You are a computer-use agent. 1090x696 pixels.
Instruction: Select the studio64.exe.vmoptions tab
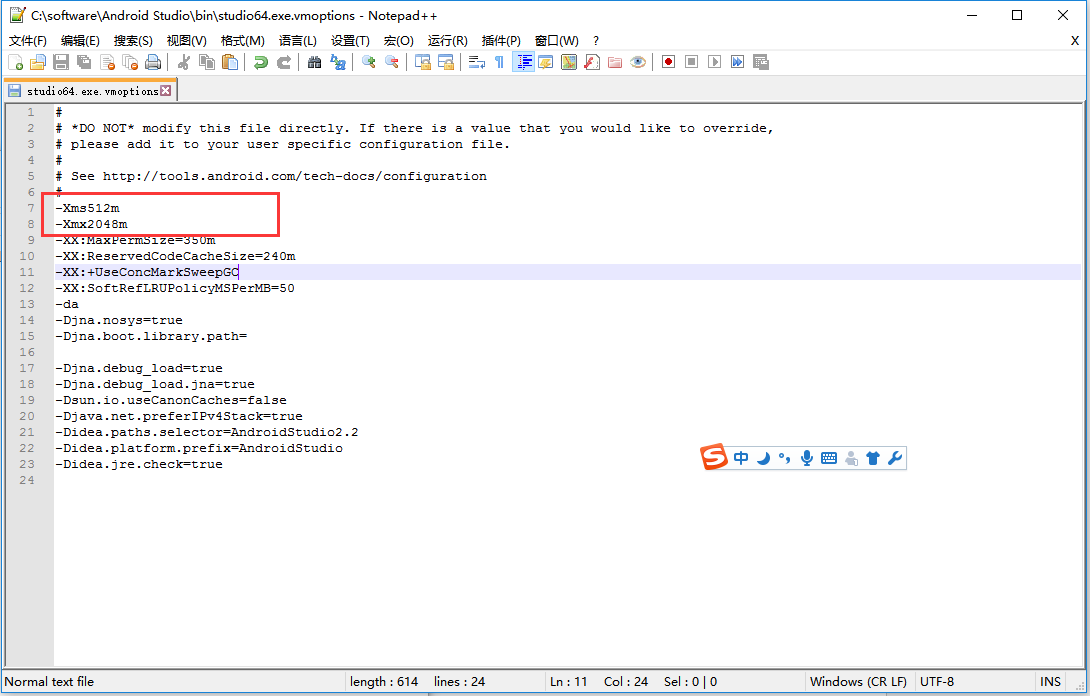[91, 91]
